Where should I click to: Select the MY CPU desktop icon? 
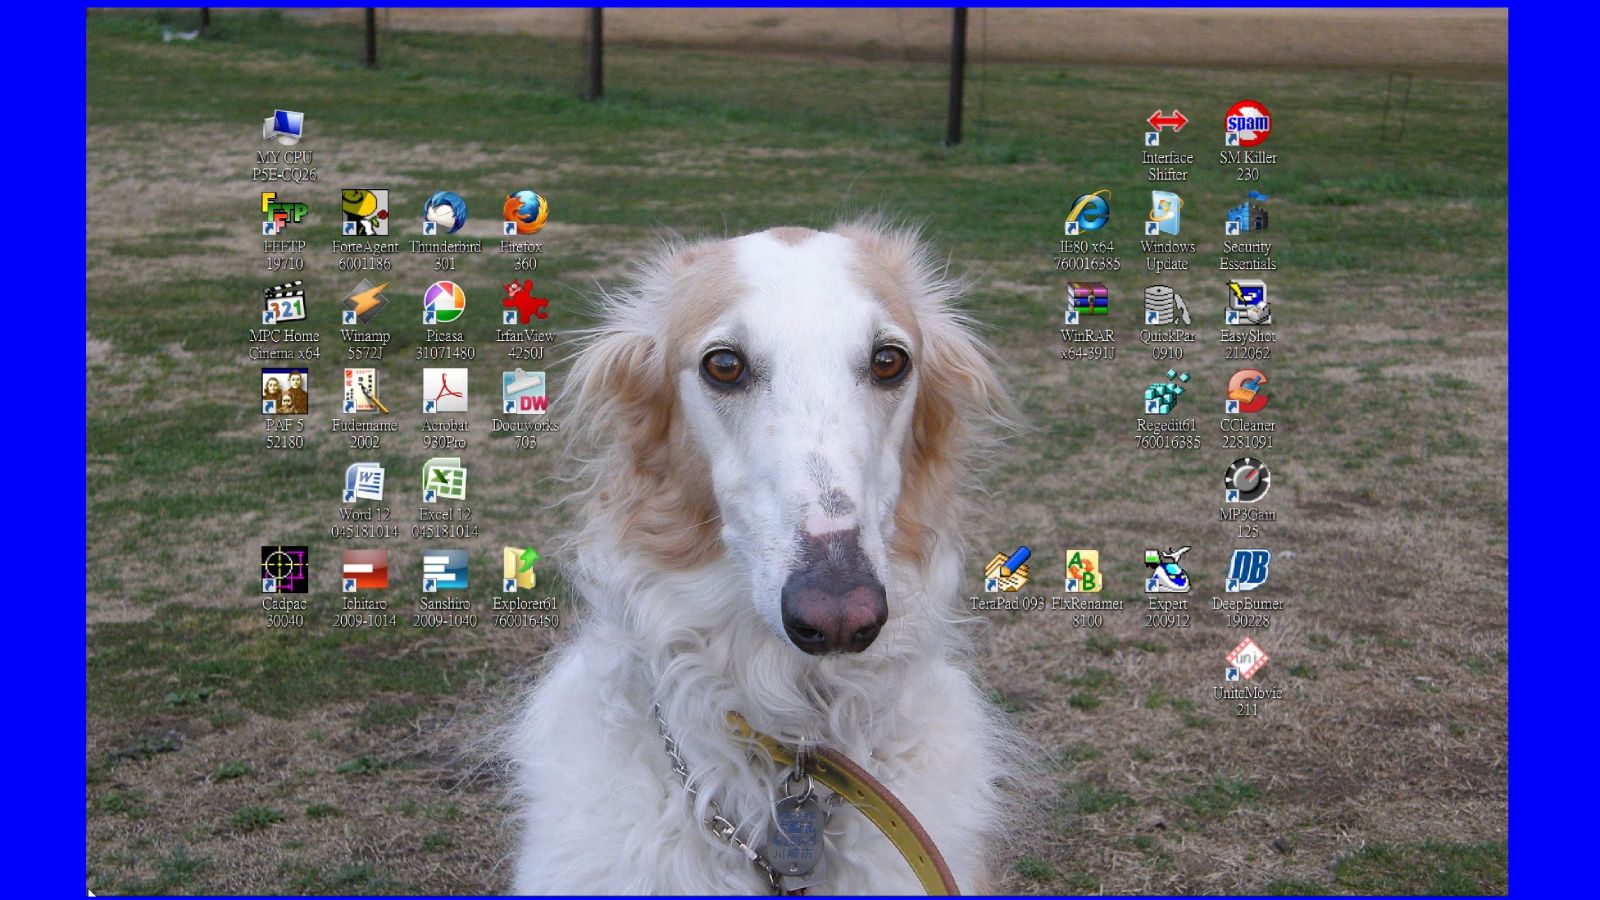pyautogui.click(x=284, y=127)
